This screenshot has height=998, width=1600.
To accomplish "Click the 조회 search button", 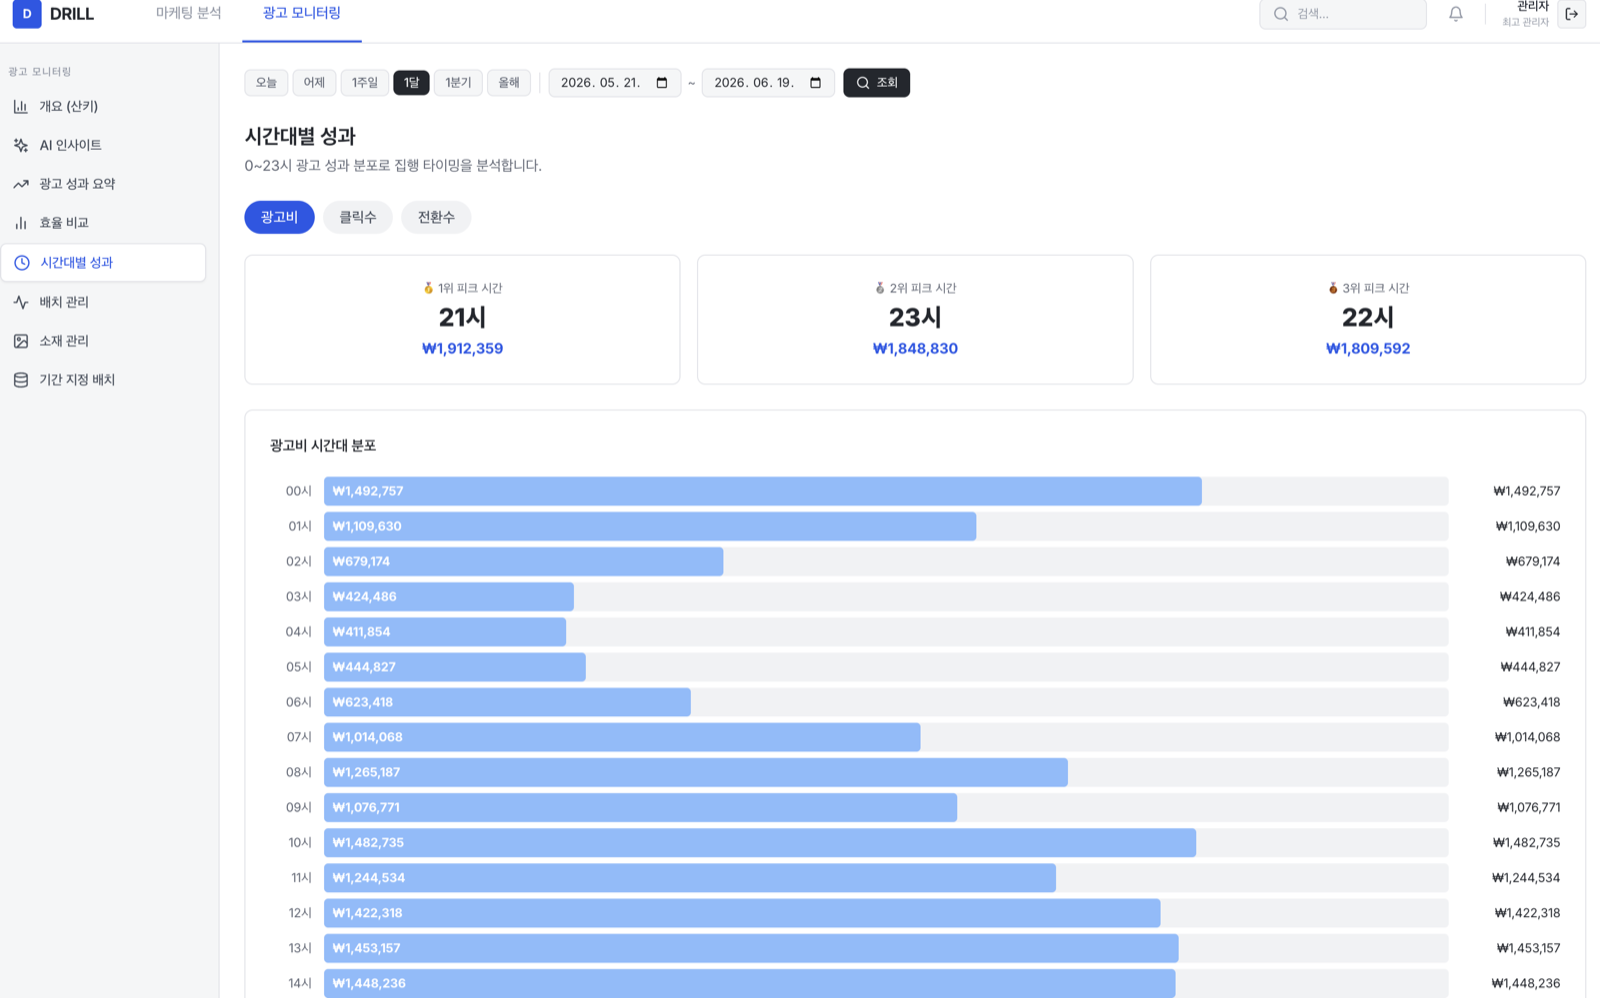I will (876, 83).
